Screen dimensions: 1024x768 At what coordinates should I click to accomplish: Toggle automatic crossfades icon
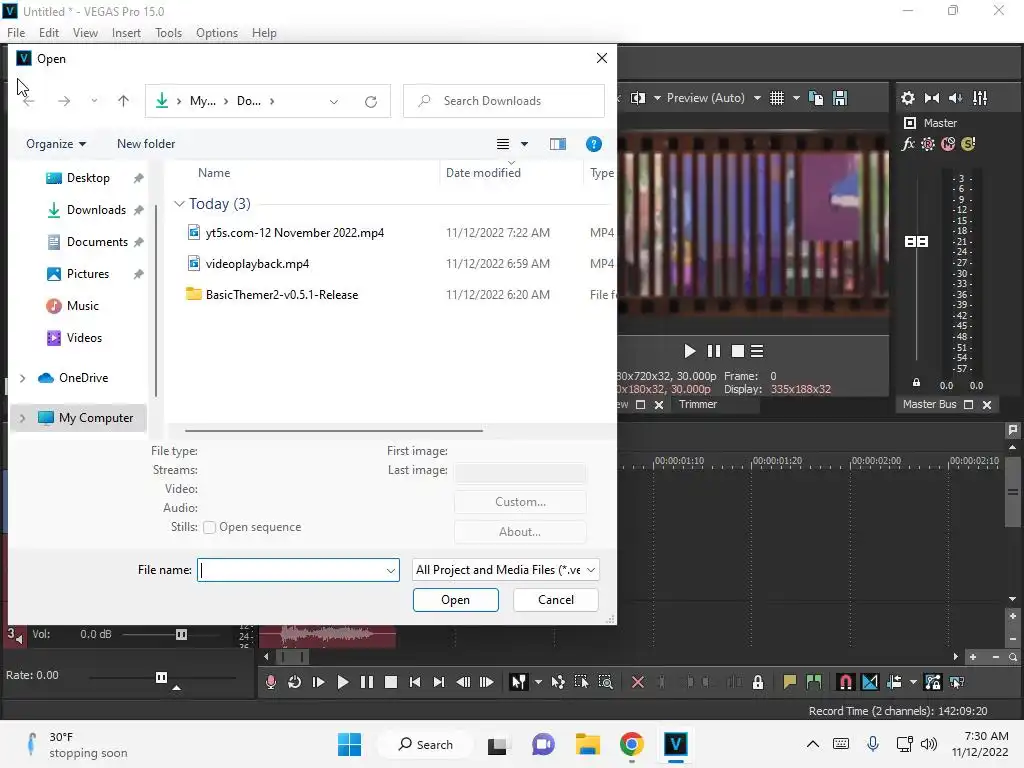tap(870, 682)
